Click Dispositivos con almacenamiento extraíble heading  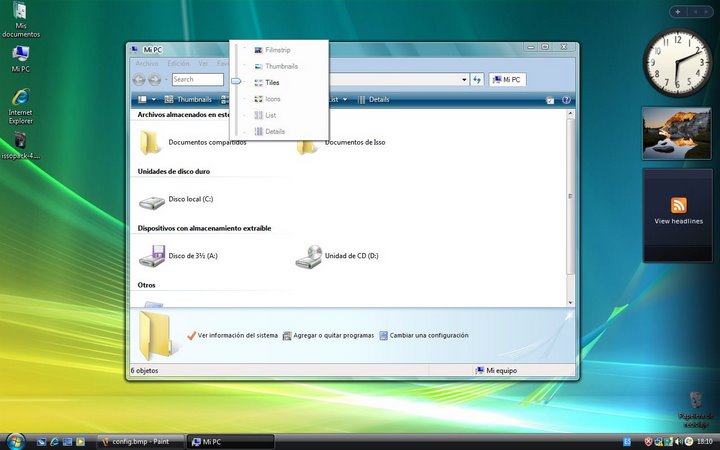[204, 228]
